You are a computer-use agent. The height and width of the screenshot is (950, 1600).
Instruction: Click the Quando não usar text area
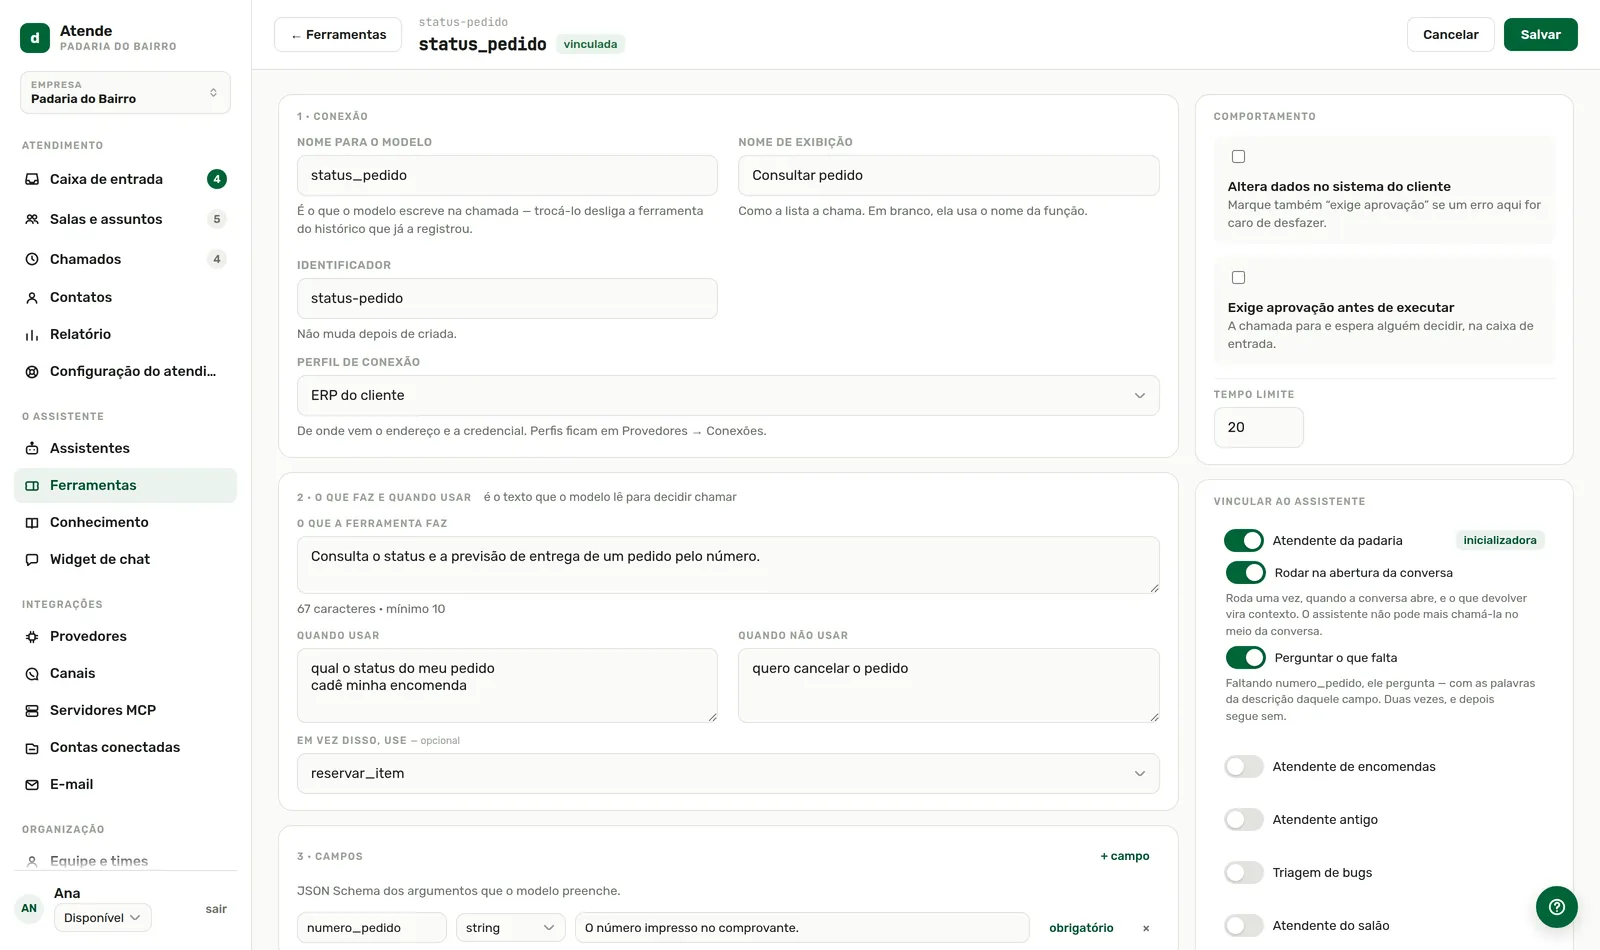pyautogui.click(x=948, y=685)
